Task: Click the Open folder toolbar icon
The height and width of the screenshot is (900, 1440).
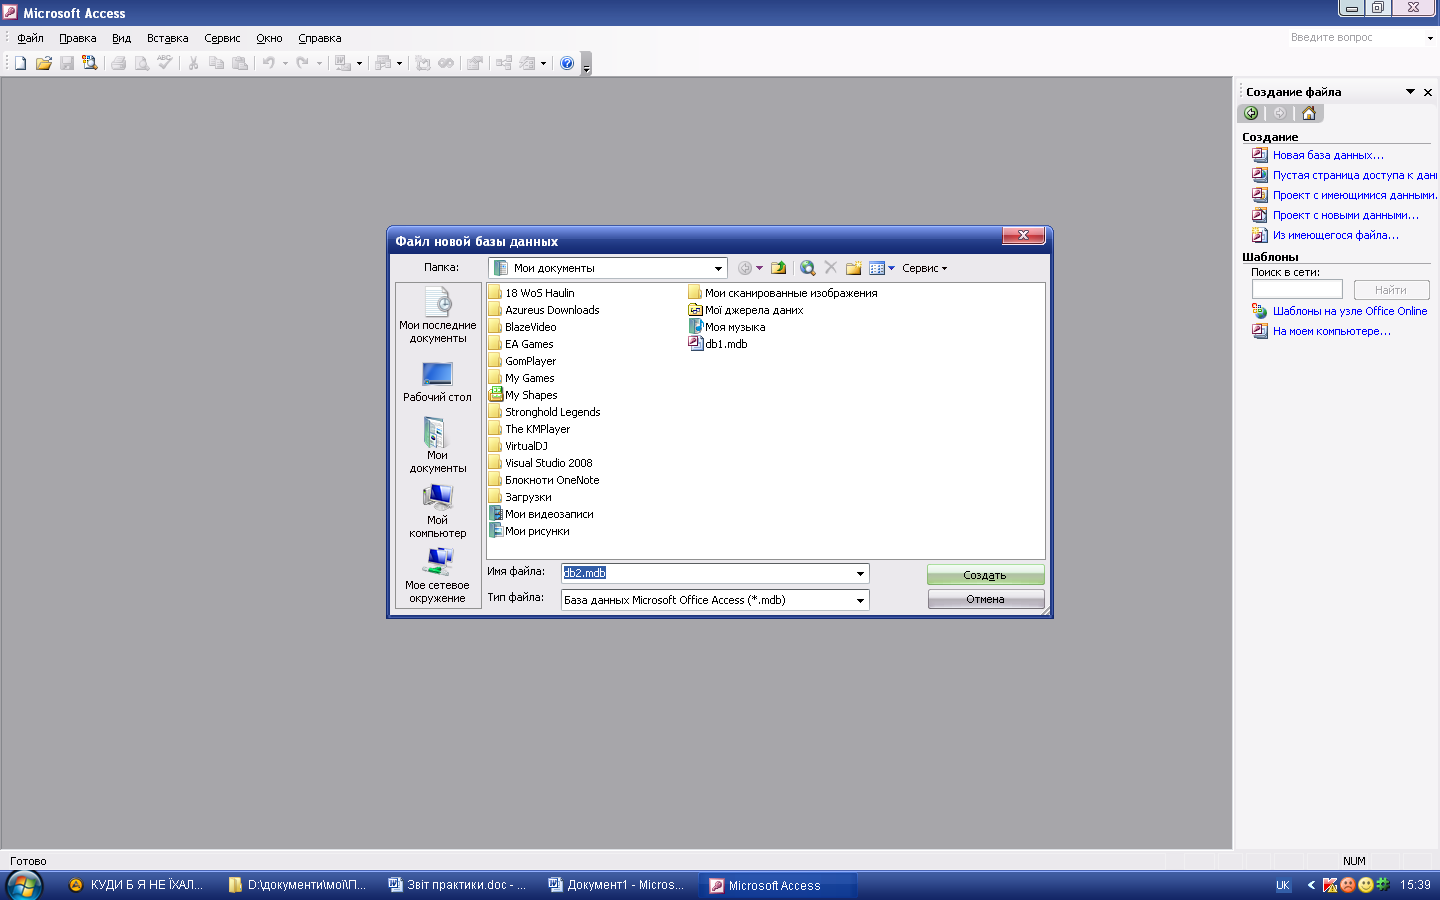Action: point(43,63)
